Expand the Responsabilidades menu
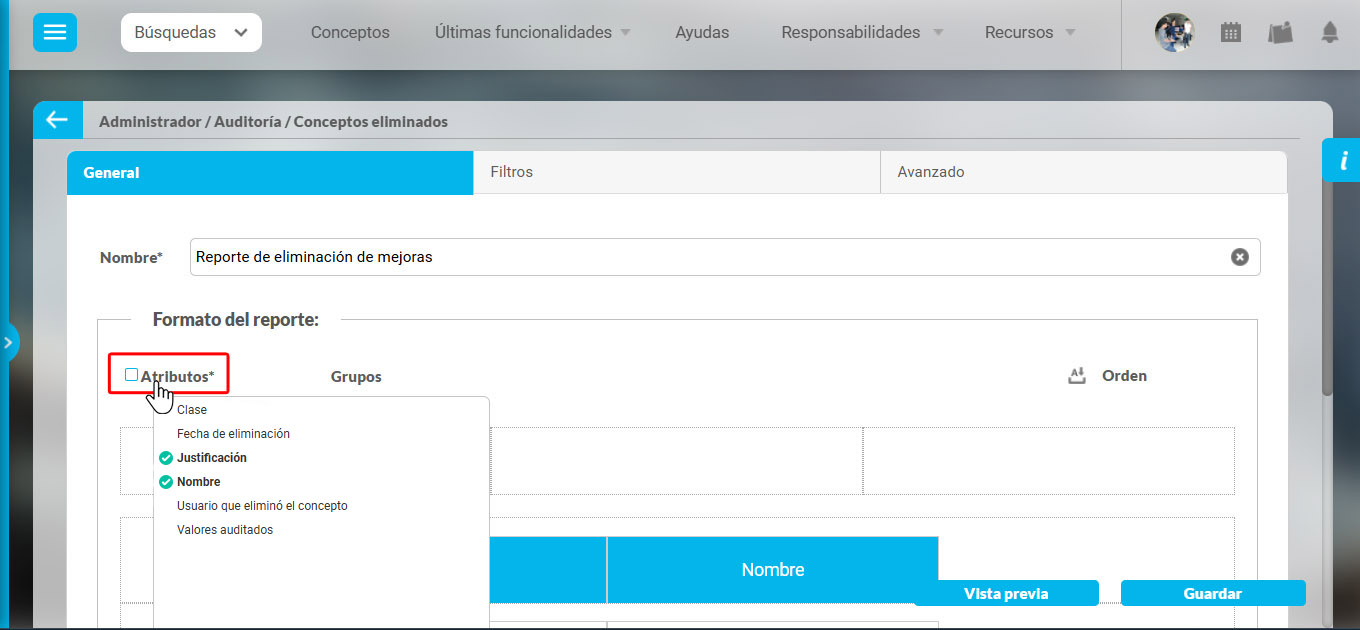 [862, 32]
